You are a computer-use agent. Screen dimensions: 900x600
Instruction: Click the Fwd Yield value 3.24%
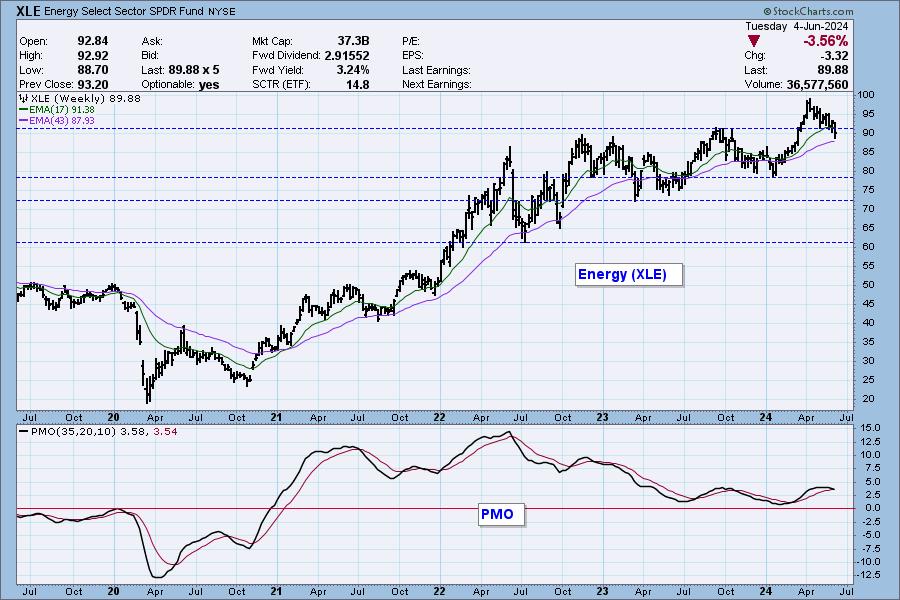(x=352, y=70)
